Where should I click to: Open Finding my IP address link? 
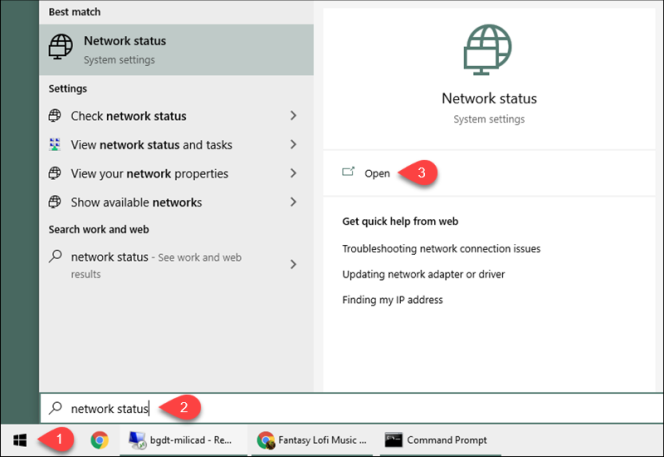[x=392, y=299]
